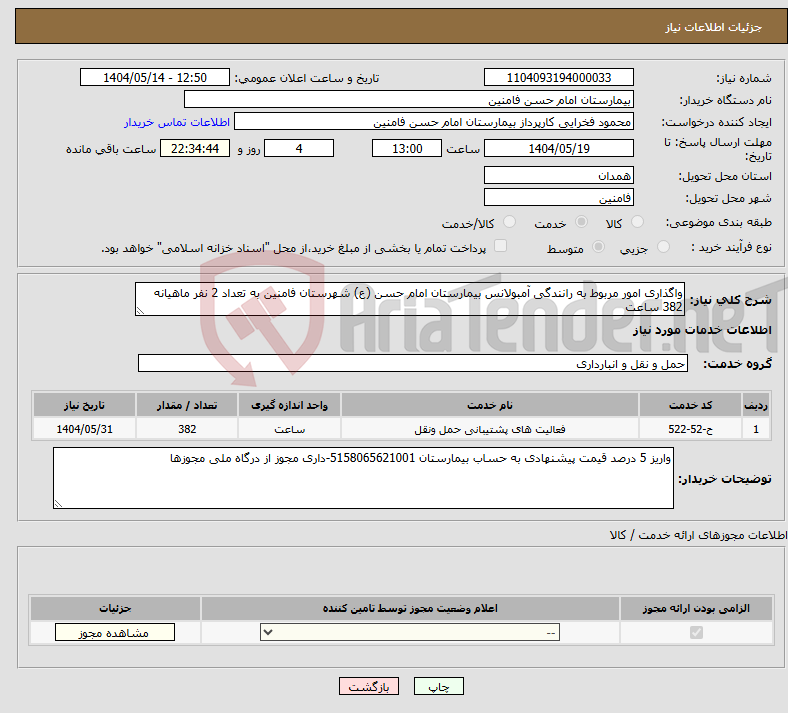The height and width of the screenshot is (713, 788).
Task: Click the announcement date field 1404/05/14 - 12:50
Action: coord(155,77)
